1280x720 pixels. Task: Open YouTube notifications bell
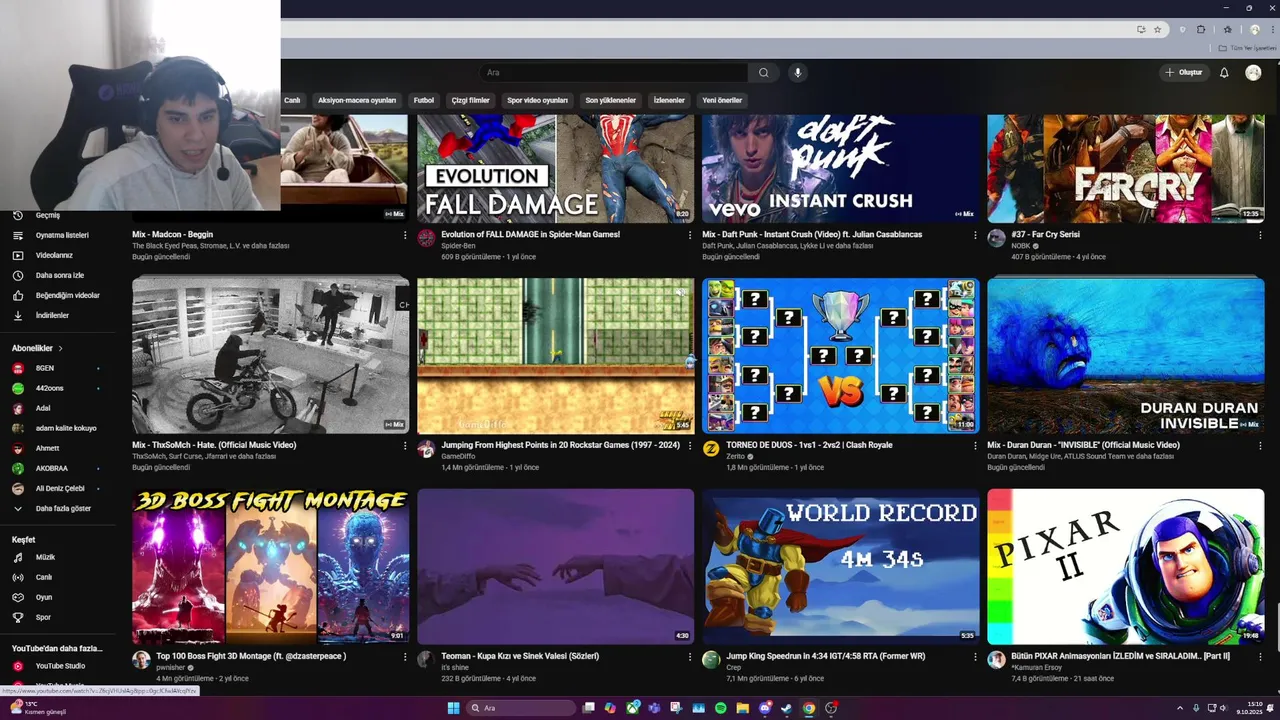[x=1224, y=72]
